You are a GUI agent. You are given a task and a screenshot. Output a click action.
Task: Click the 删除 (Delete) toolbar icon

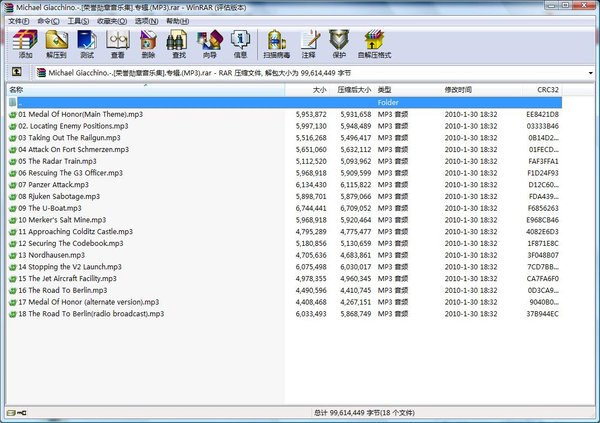(x=148, y=44)
